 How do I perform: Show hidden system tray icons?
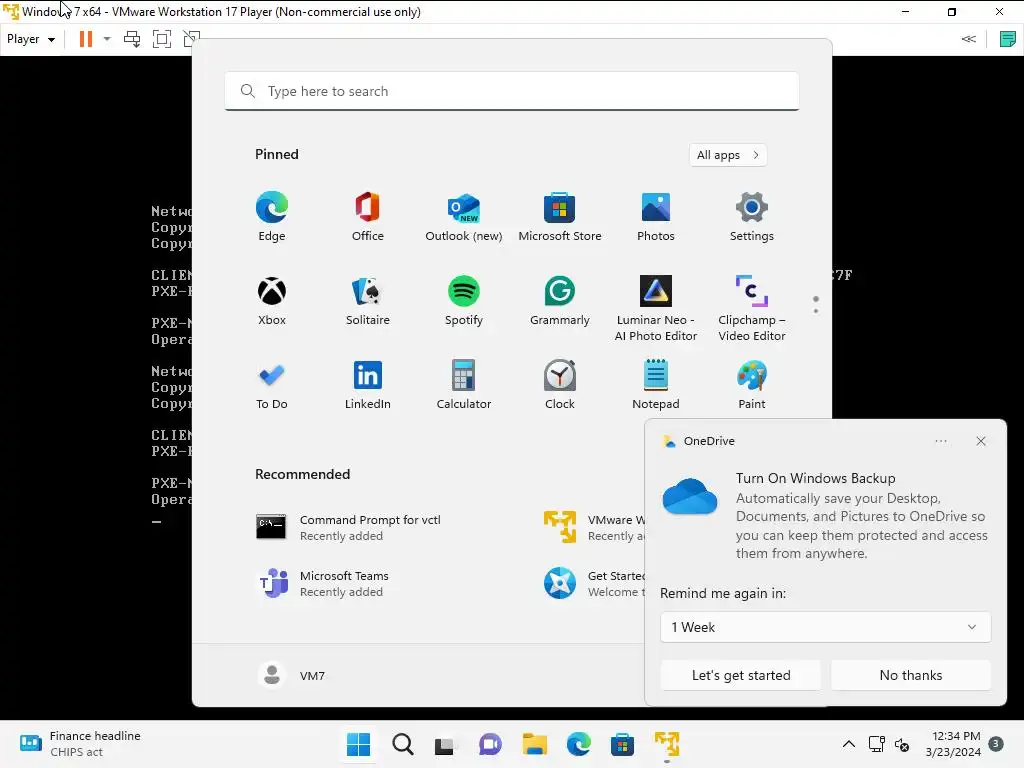point(848,744)
